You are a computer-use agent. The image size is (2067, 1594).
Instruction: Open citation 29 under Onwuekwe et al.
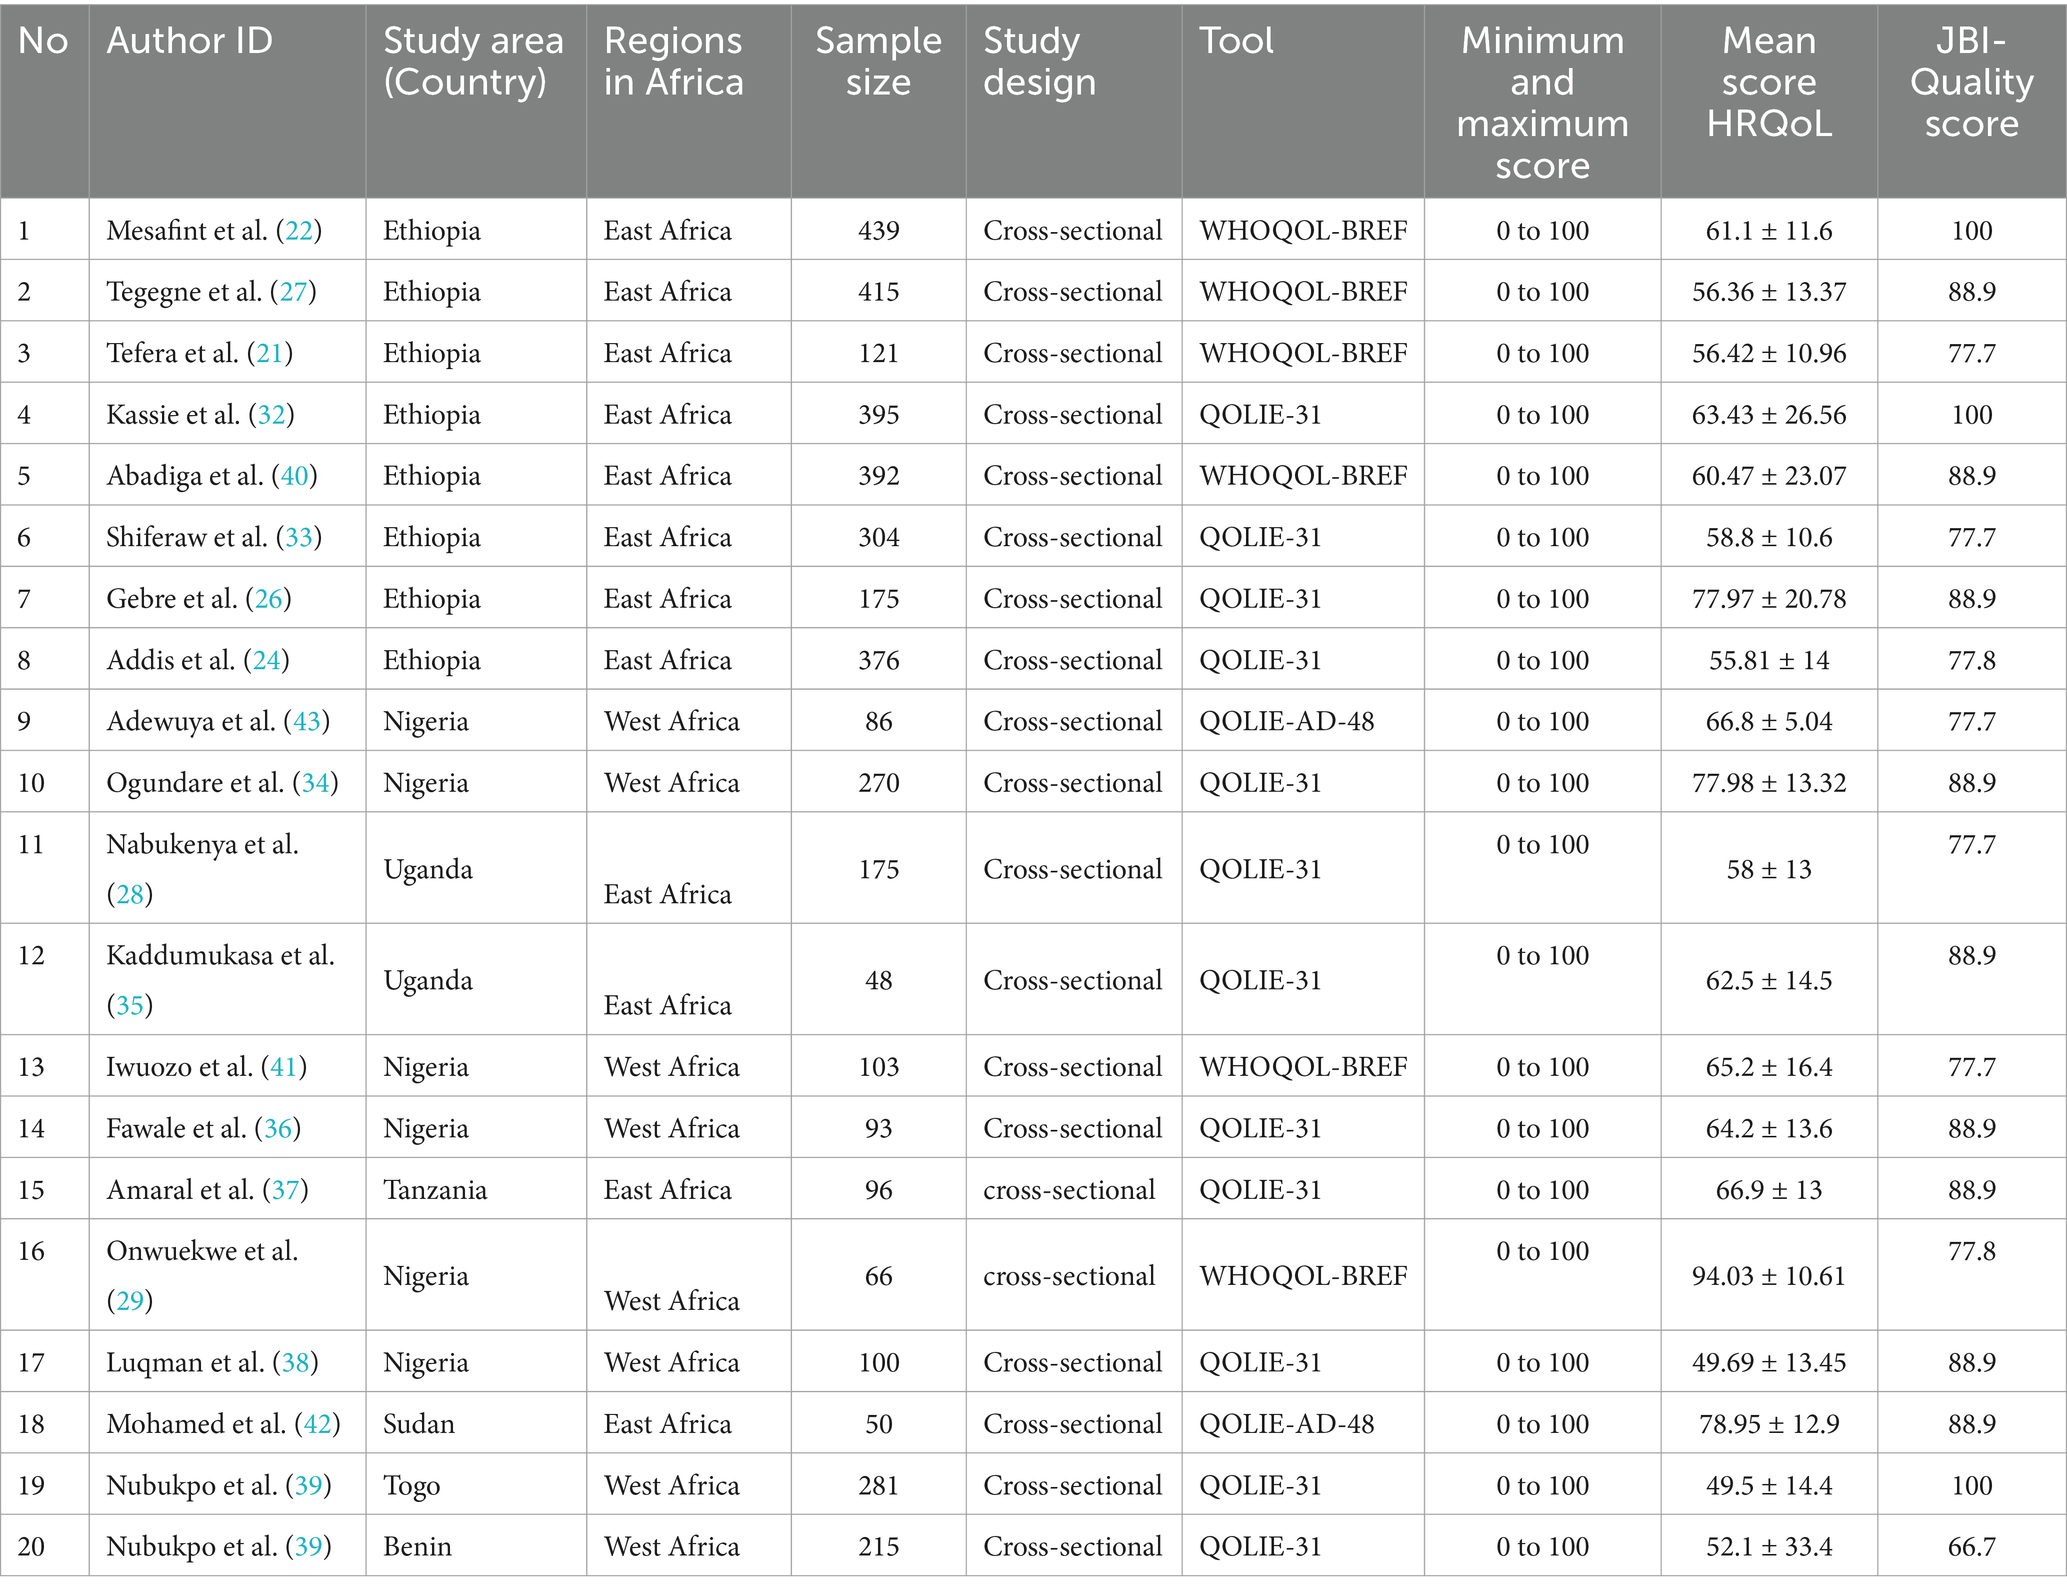tap(130, 1301)
